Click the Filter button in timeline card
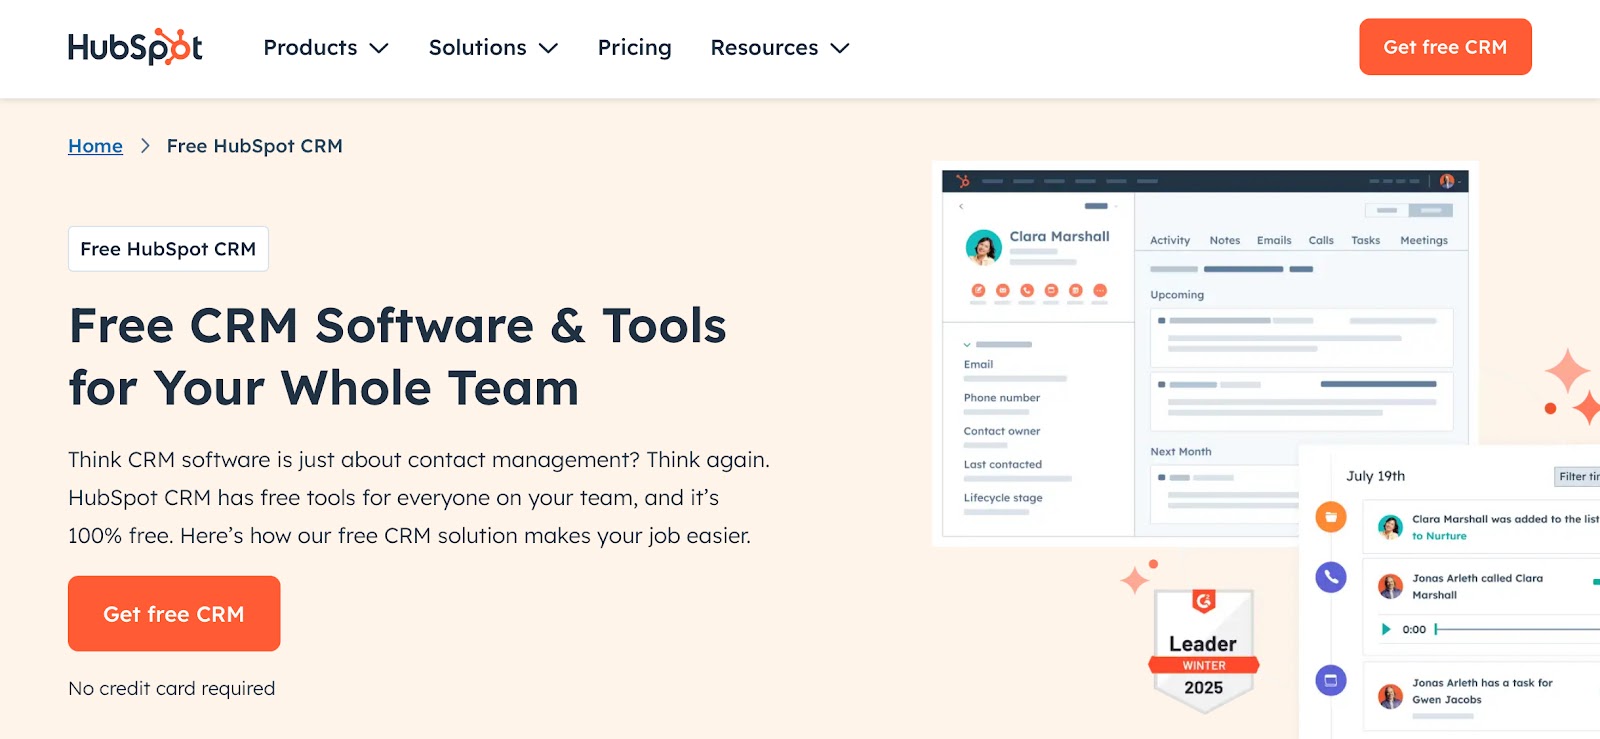 click(x=1577, y=477)
